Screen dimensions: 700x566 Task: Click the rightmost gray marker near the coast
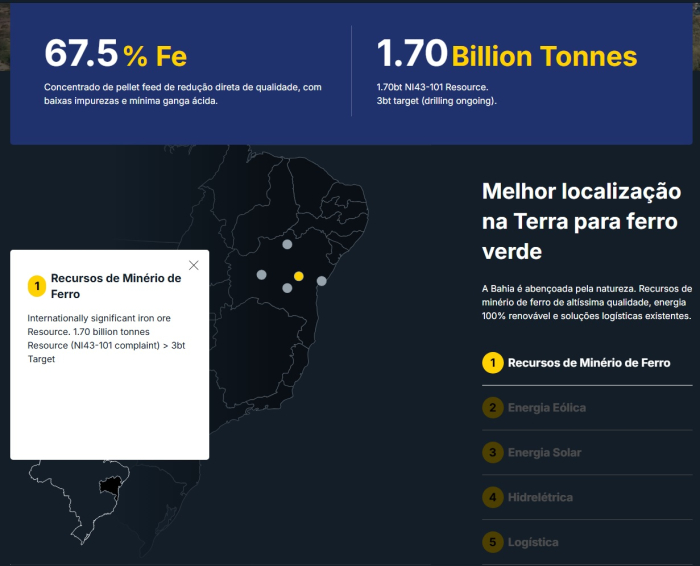click(x=322, y=281)
